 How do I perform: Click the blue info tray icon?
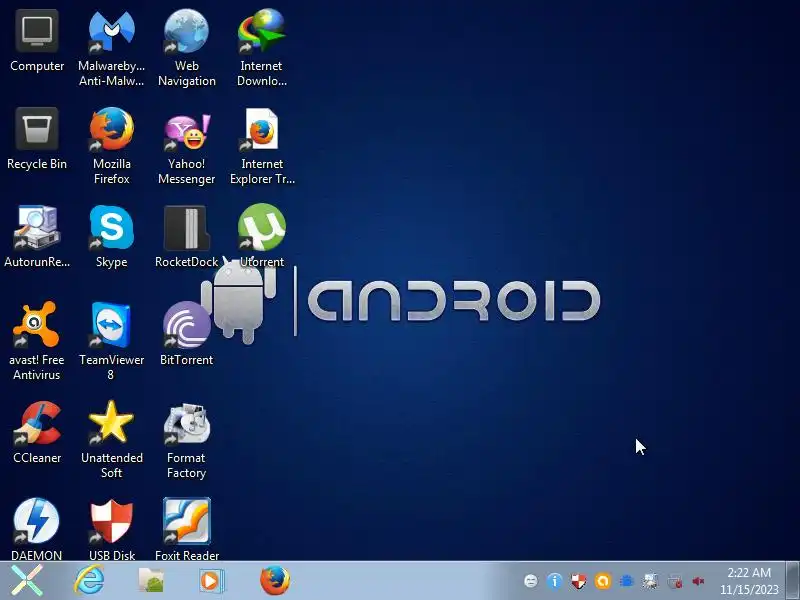[x=555, y=581]
